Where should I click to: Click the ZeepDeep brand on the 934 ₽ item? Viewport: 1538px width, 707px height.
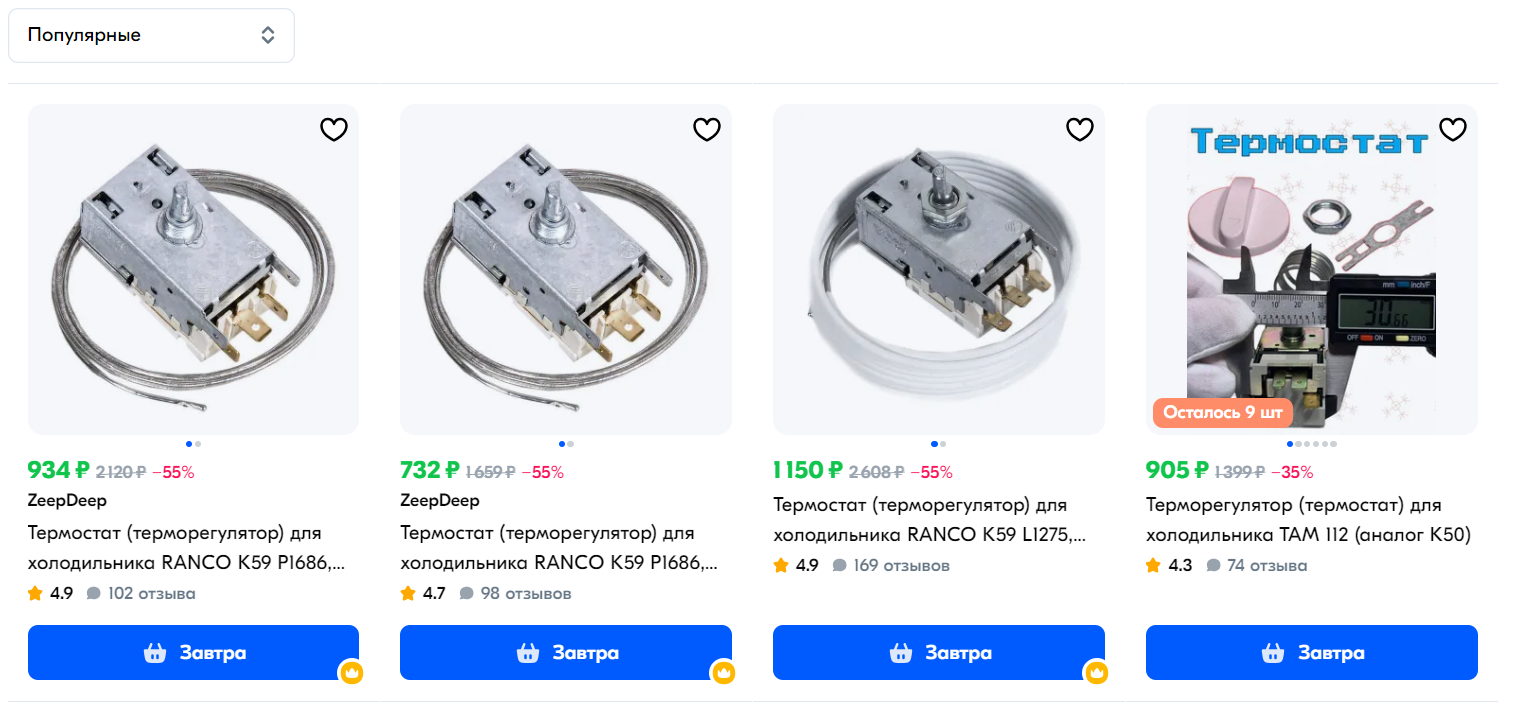click(67, 500)
